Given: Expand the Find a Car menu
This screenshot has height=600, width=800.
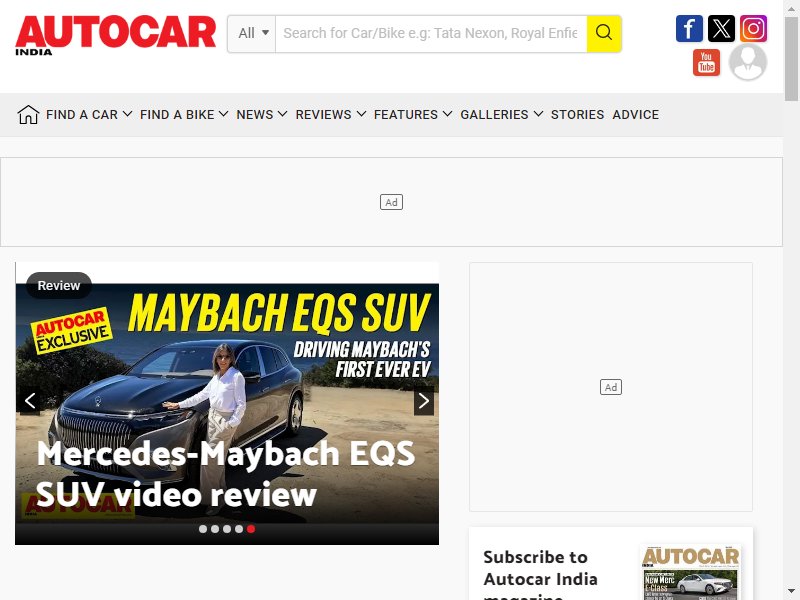Looking at the screenshot, I should click(89, 115).
